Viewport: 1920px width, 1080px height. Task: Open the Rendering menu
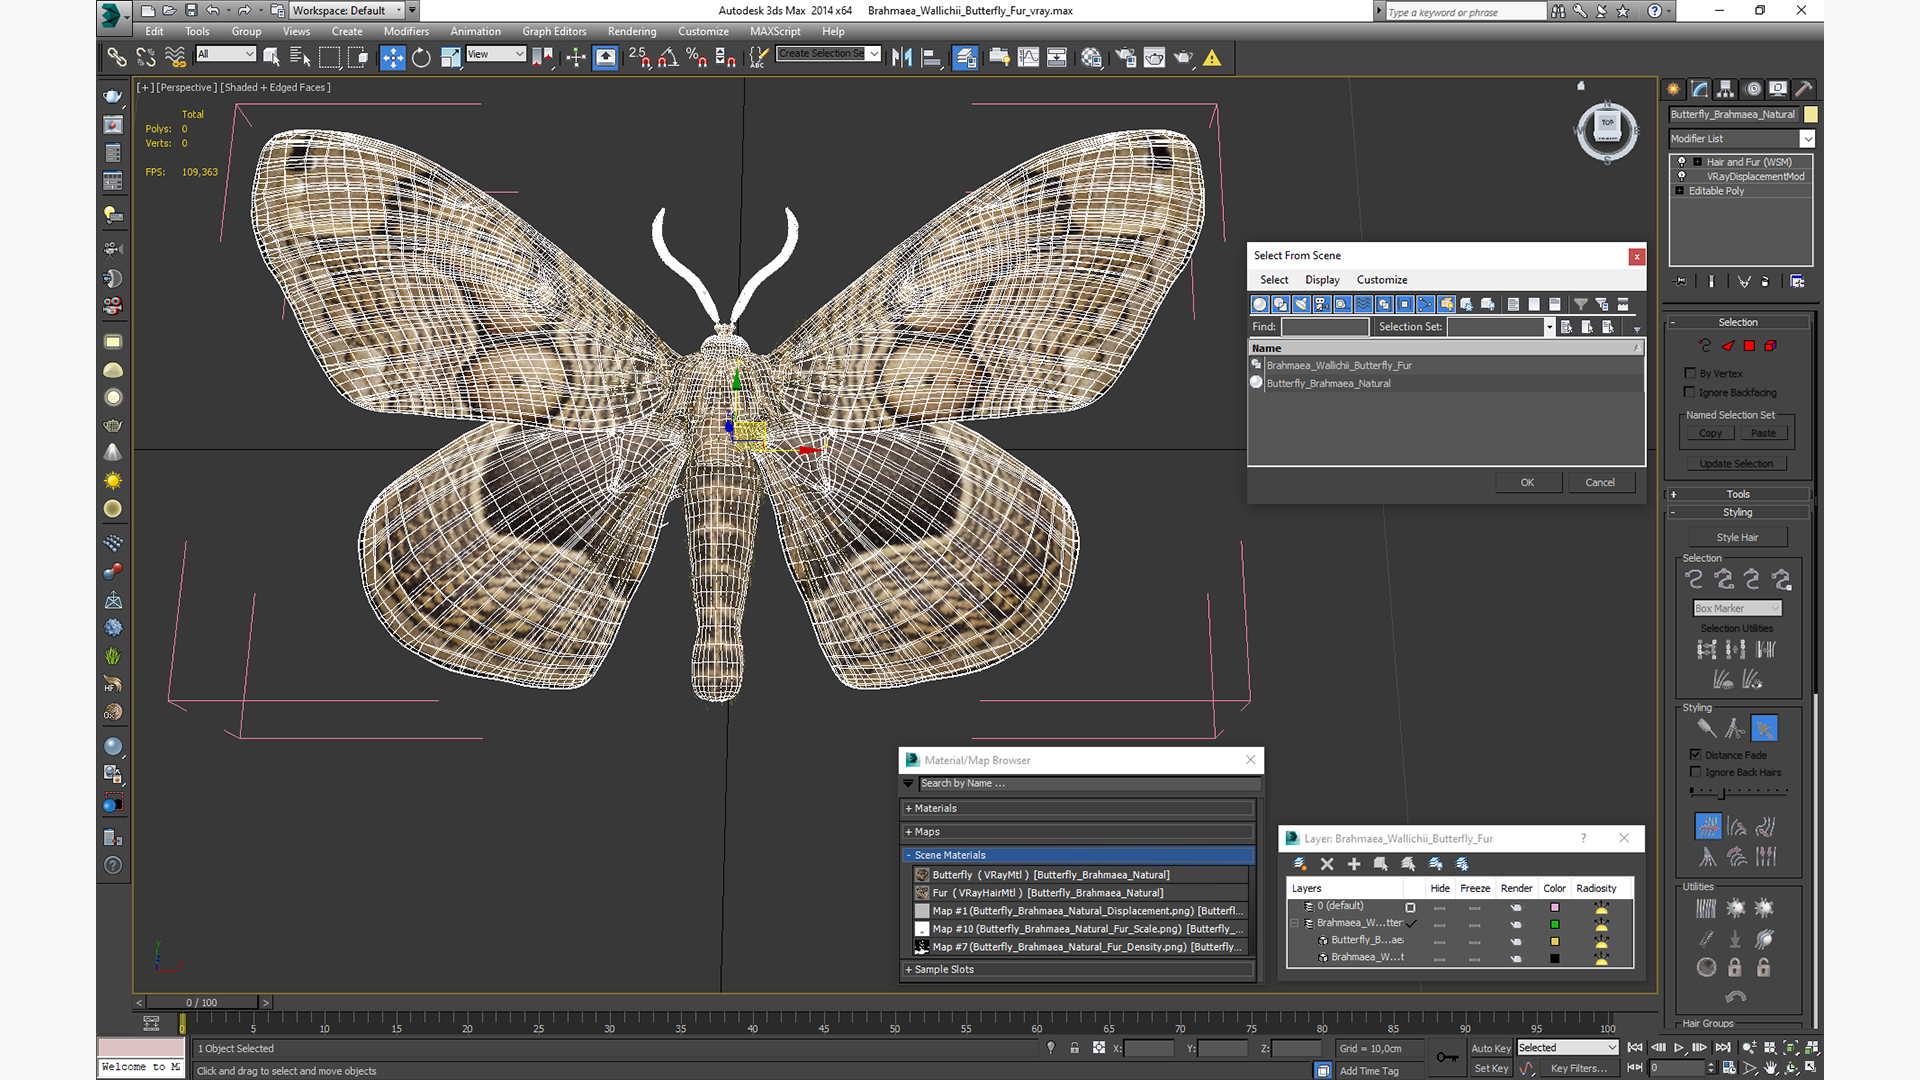point(631,31)
